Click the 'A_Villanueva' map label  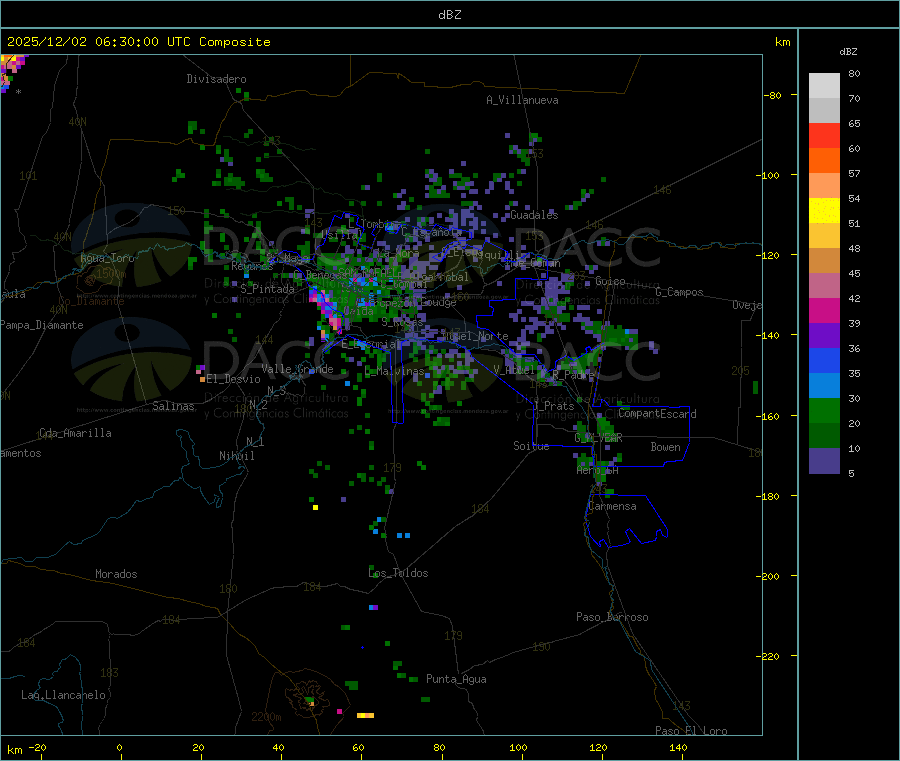click(522, 100)
